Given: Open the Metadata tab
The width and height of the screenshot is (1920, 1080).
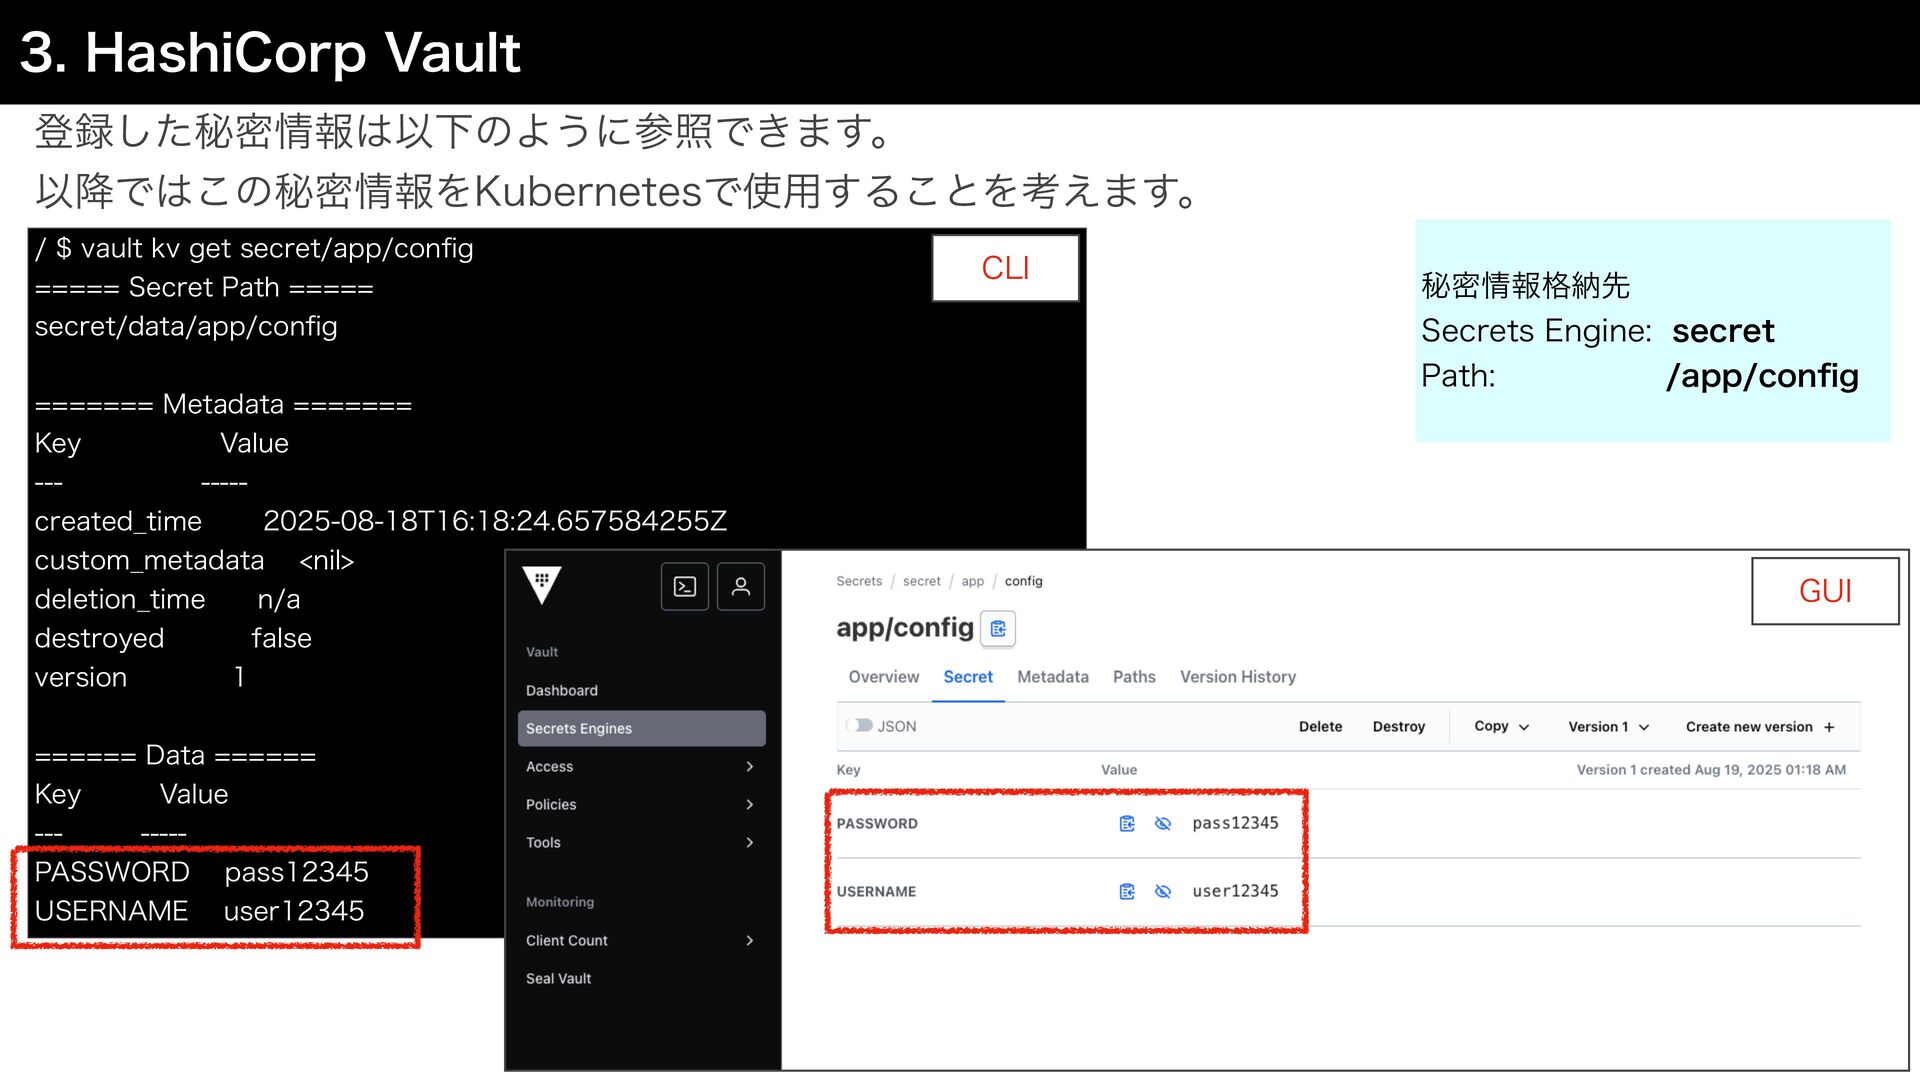Looking at the screenshot, I should click(1053, 677).
